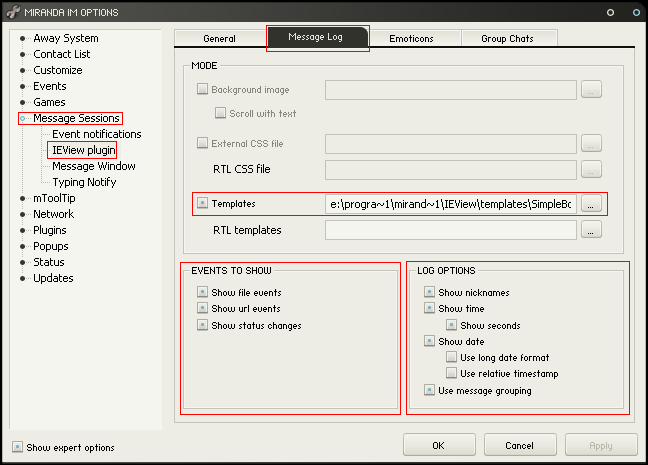Toggle Scroll with text checkbox
Viewport: 648px width, 465px height.
[x=220, y=113]
